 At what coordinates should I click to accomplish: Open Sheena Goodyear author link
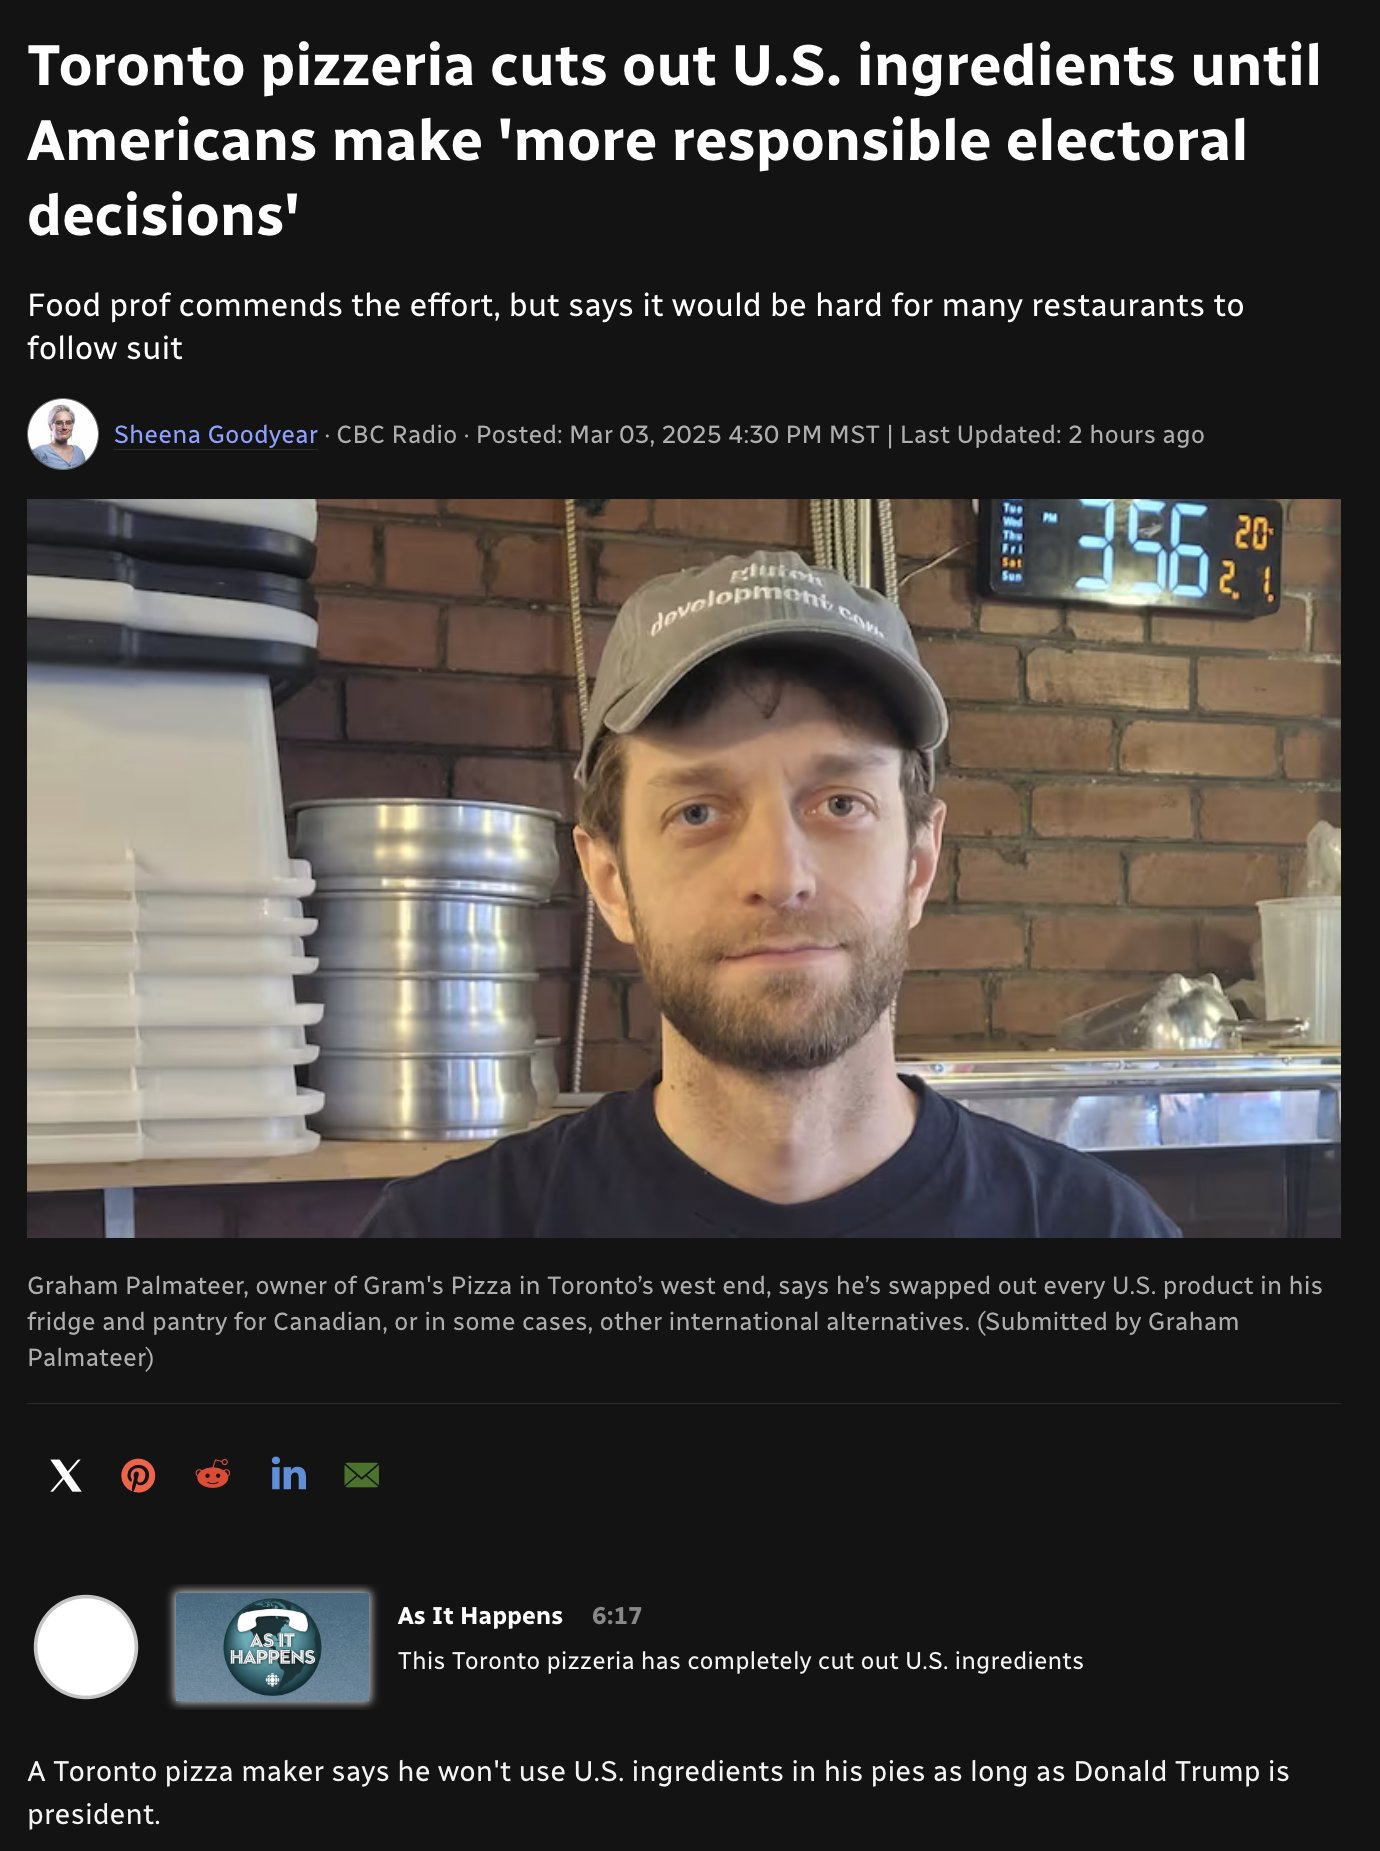point(216,435)
